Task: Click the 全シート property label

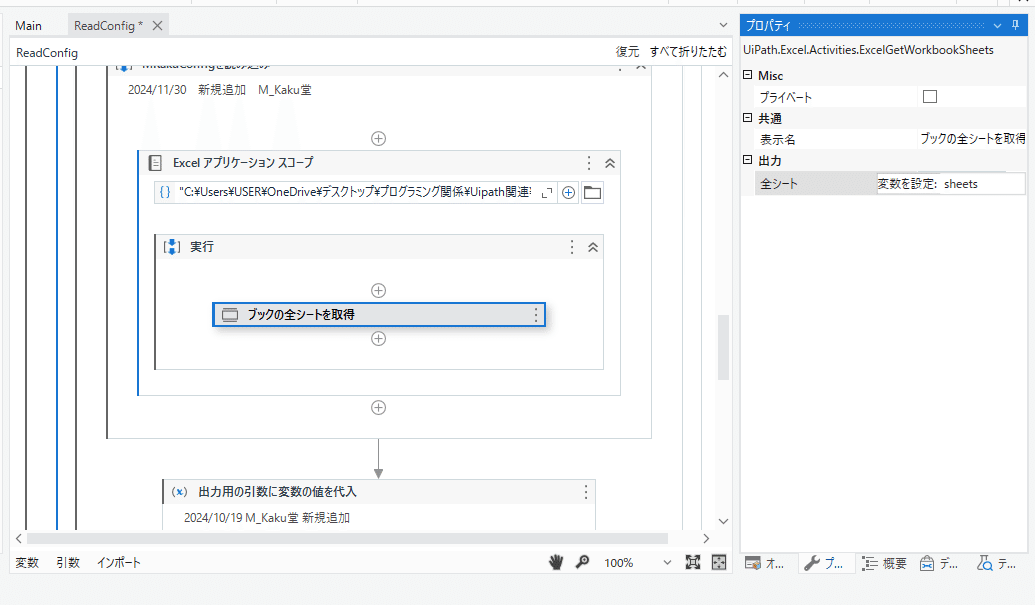Action: pos(779,184)
